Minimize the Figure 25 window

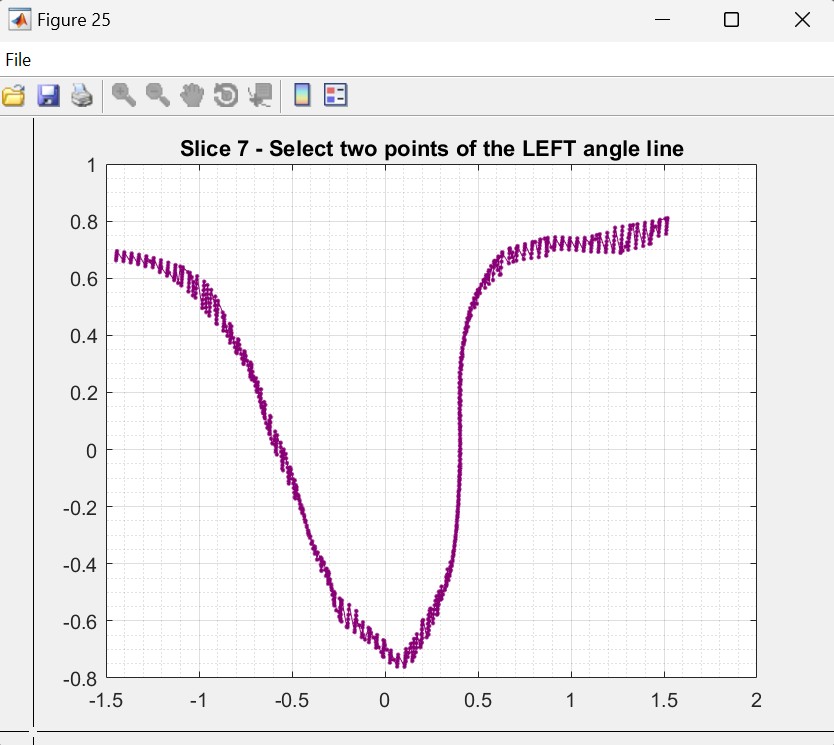pyautogui.click(x=661, y=20)
